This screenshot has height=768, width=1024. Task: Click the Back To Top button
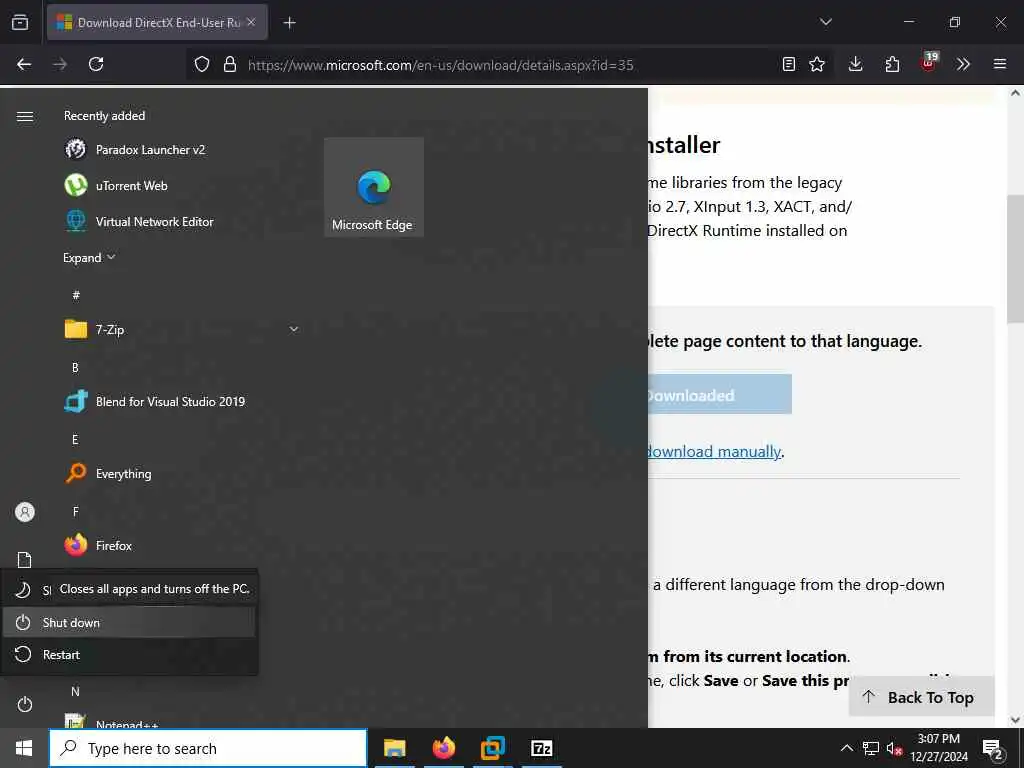click(x=921, y=697)
